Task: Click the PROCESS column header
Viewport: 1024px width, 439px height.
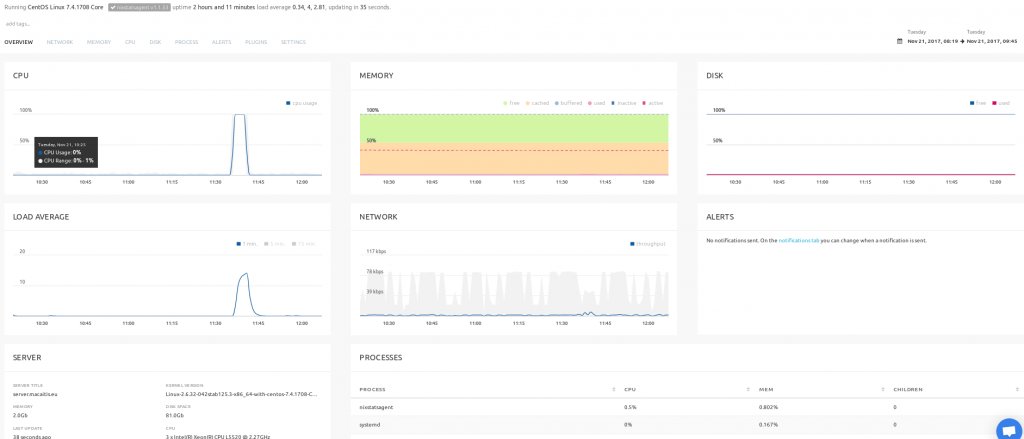Action: tap(372, 389)
